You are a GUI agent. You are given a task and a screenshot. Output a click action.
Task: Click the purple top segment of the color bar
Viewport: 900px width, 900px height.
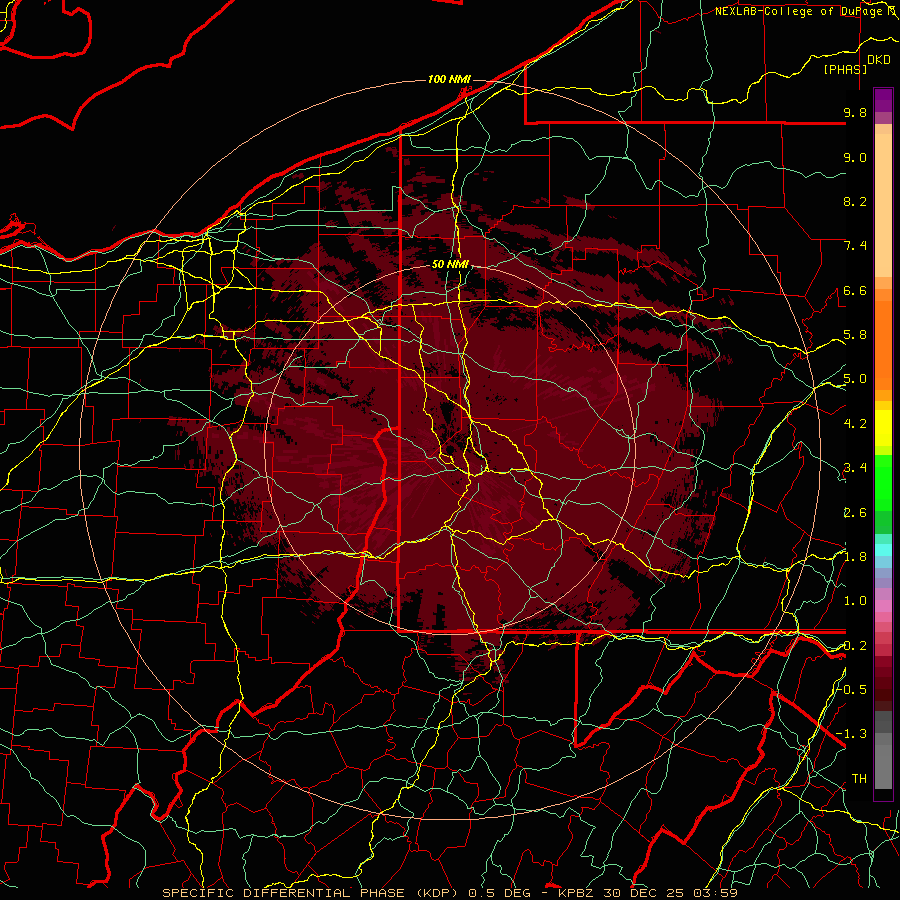pyautogui.click(x=883, y=100)
